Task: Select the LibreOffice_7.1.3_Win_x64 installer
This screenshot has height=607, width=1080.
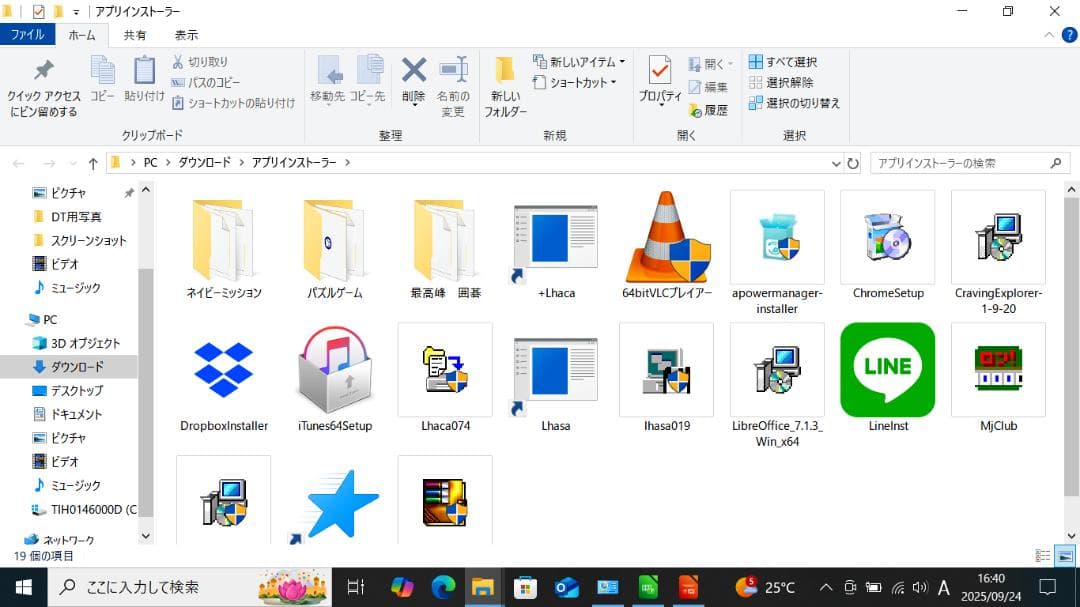Action: [777, 385]
